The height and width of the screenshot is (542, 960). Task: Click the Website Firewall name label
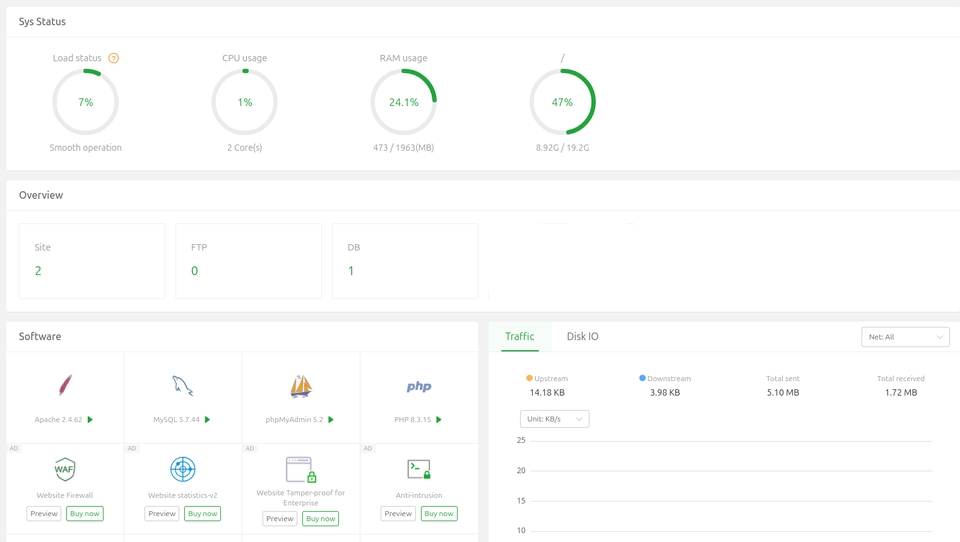pos(65,495)
